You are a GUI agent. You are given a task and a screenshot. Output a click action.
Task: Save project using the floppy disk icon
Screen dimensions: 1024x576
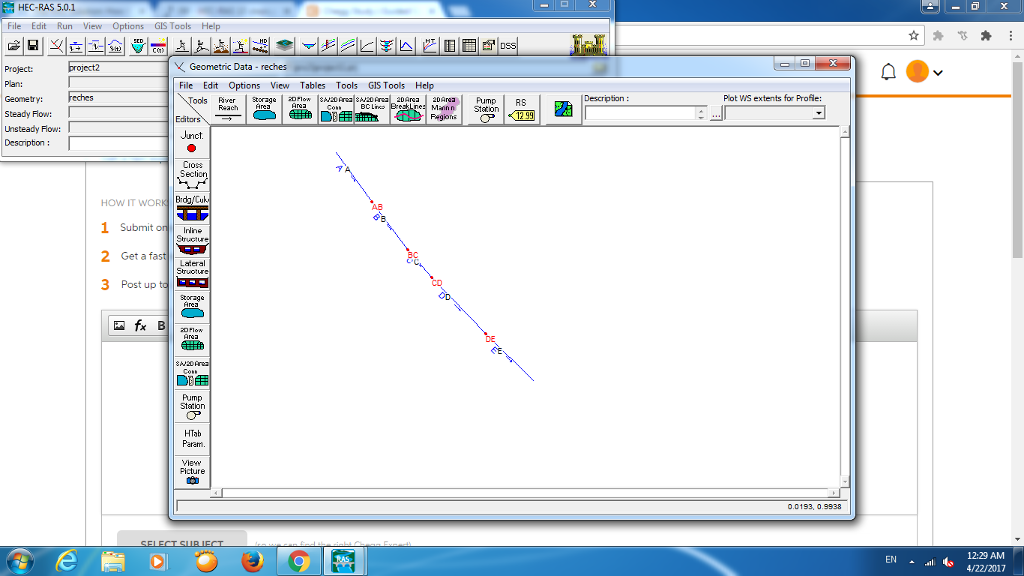[33, 46]
